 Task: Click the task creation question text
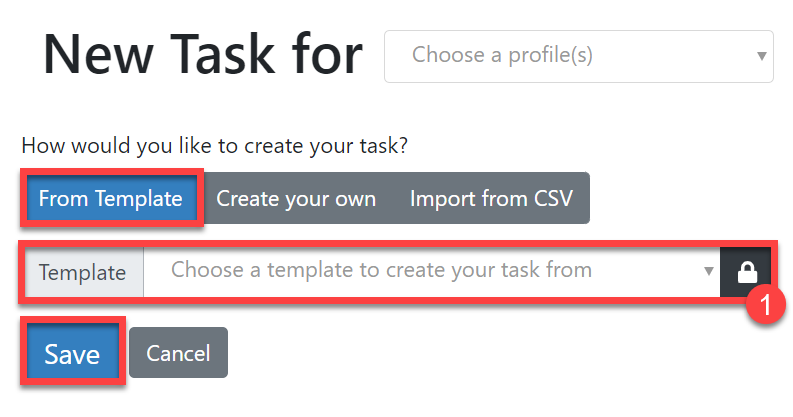pos(214,145)
